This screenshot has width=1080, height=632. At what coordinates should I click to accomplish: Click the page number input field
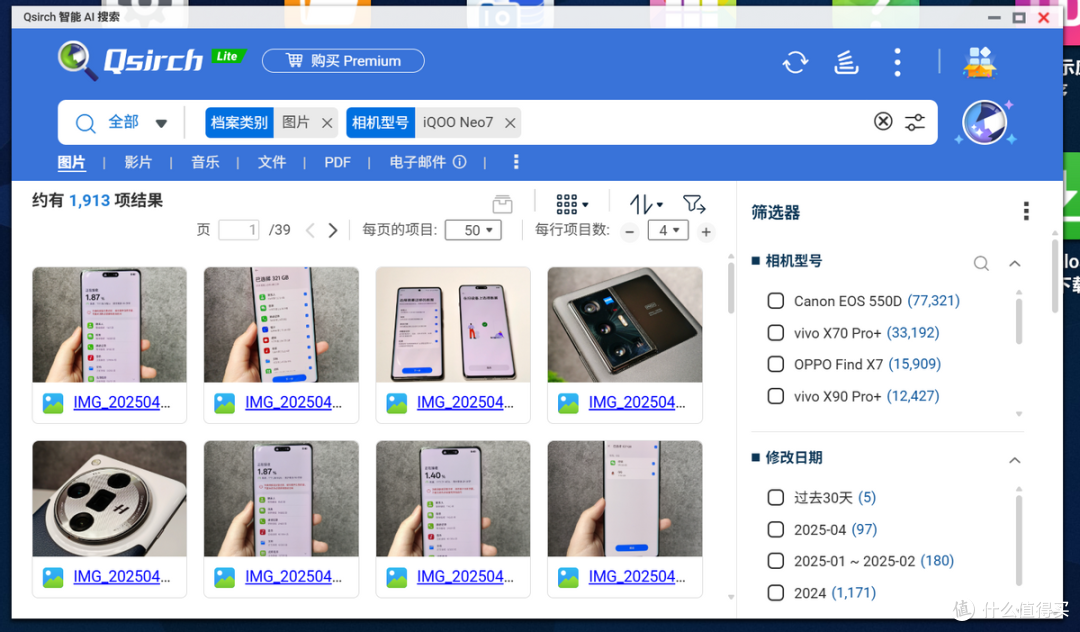(238, 230)
